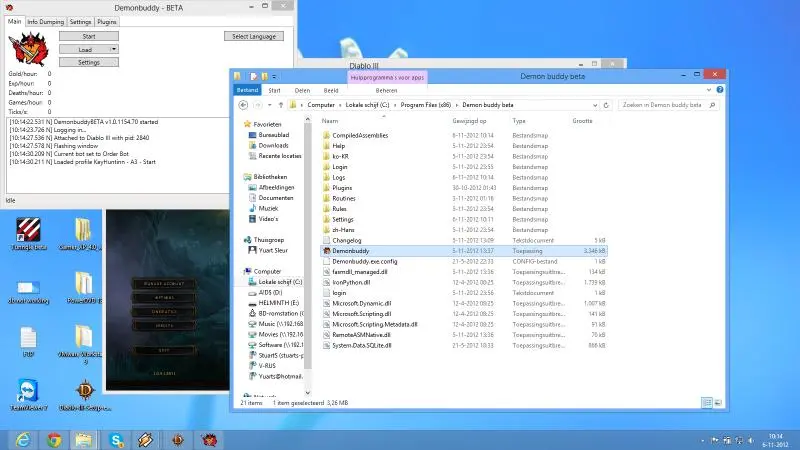Refresh the Explorer folder view
Image resolution: width=800 pixels, height=450 pixels.
point(607,104)
